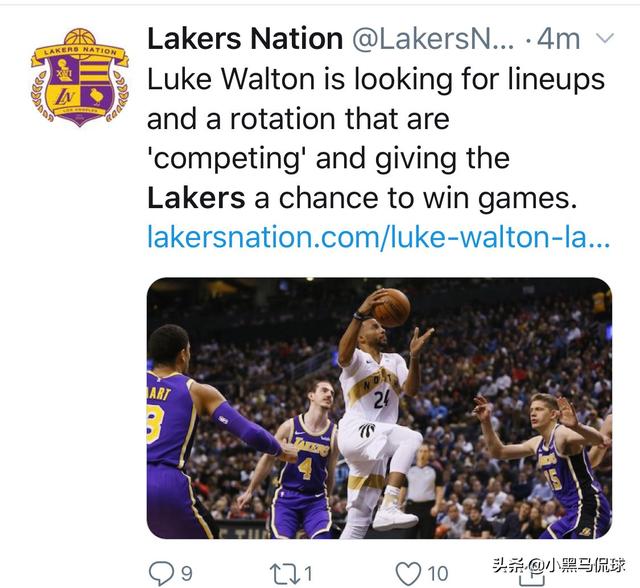Click the reply speech bubble icon

point(161,573)
